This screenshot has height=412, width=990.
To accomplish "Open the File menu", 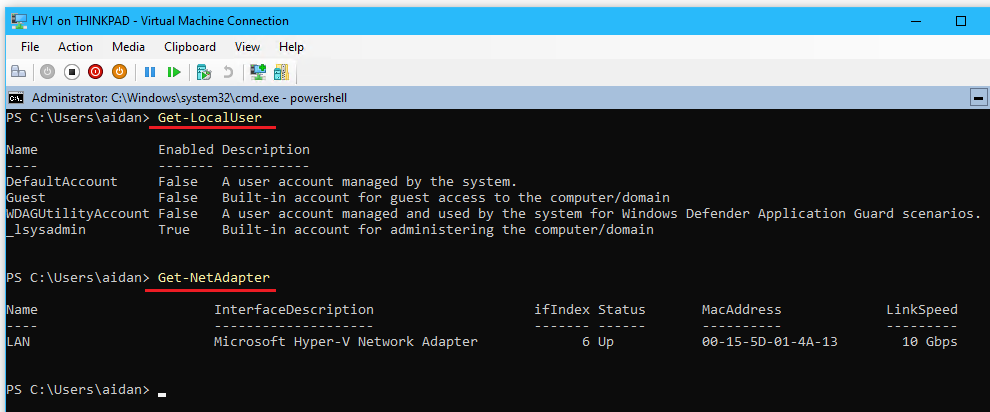I will (x=30, y=47).
